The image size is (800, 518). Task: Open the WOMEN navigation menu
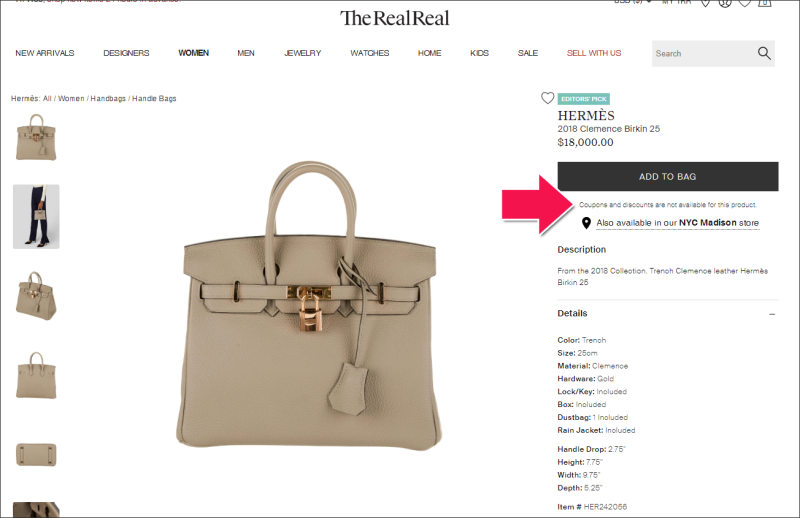(x=193, y=53)
